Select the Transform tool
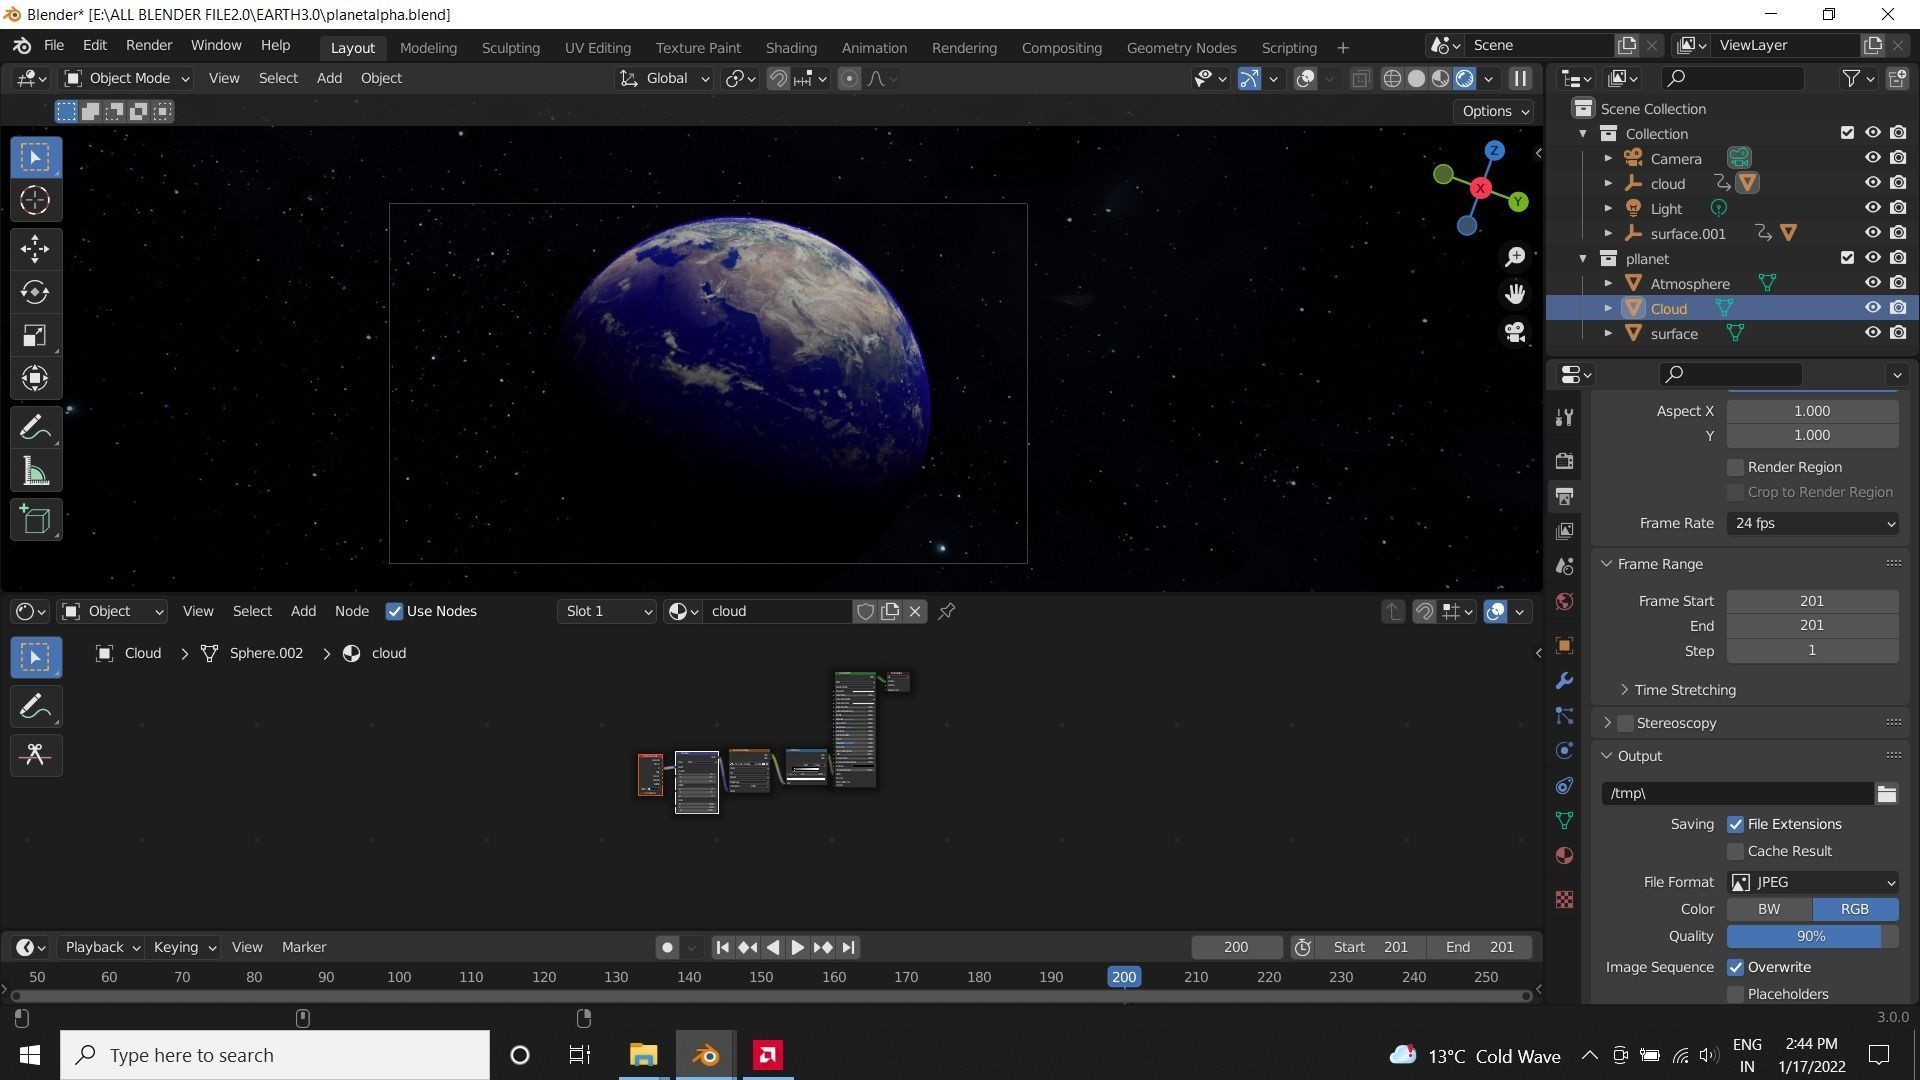 pos(36,378)
